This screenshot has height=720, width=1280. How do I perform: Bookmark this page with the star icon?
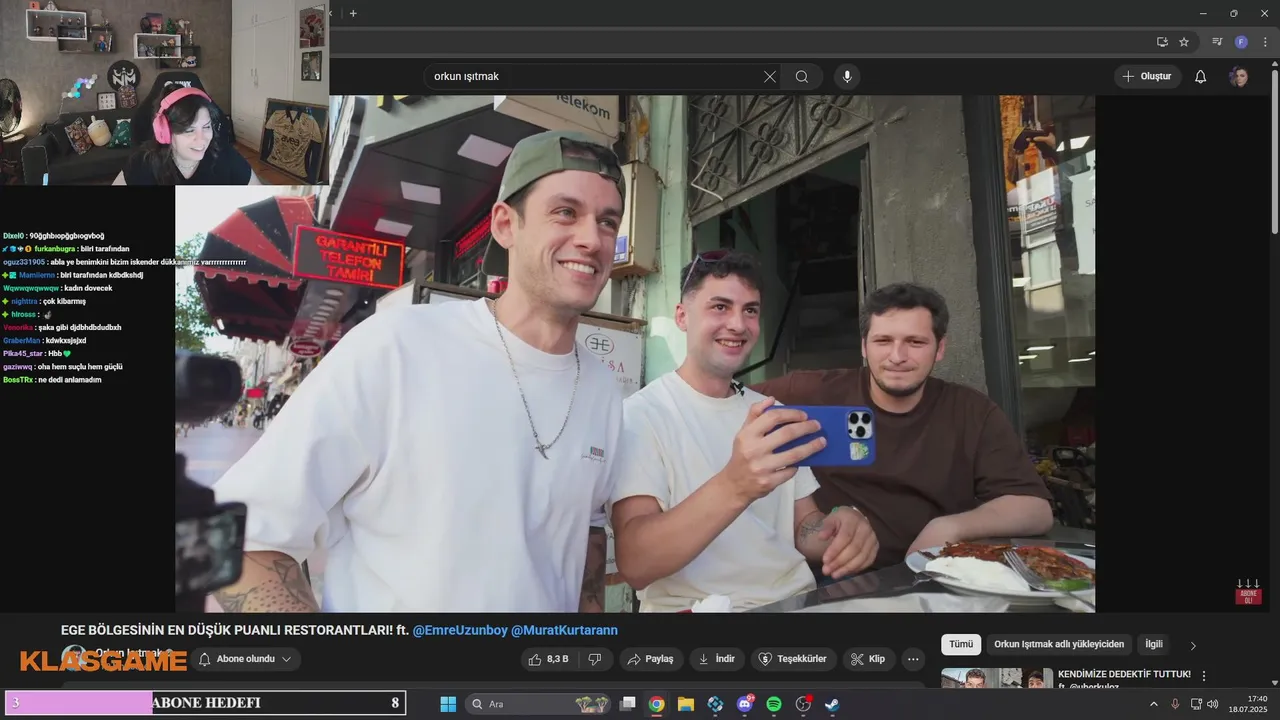(1184, 42)
